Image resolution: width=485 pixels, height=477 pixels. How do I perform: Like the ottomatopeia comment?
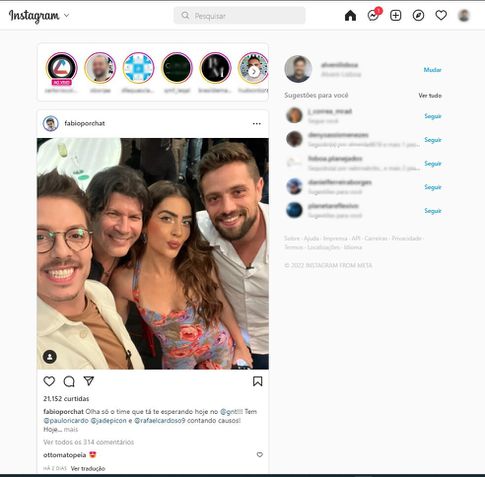(260, 455)
